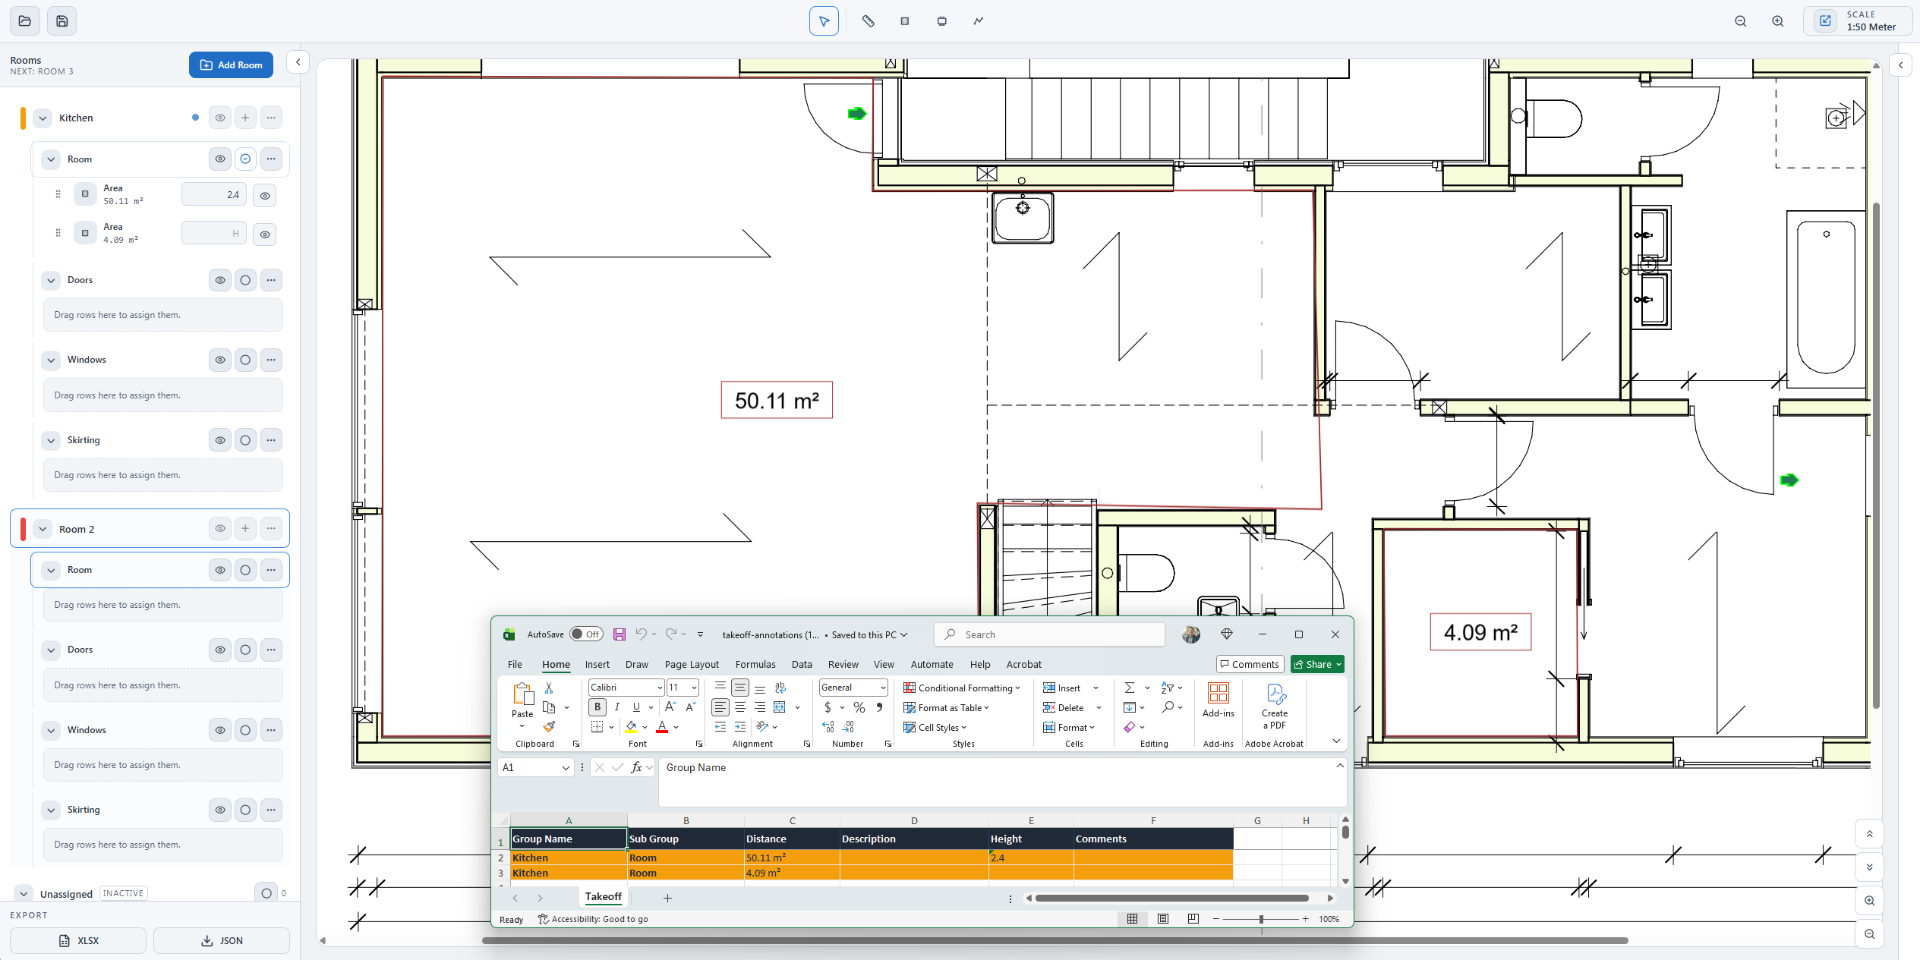The height and width of the screenshot is (960, 1920).
Task: Collapse the Room 2 group
Action: (x=43, y=529)
